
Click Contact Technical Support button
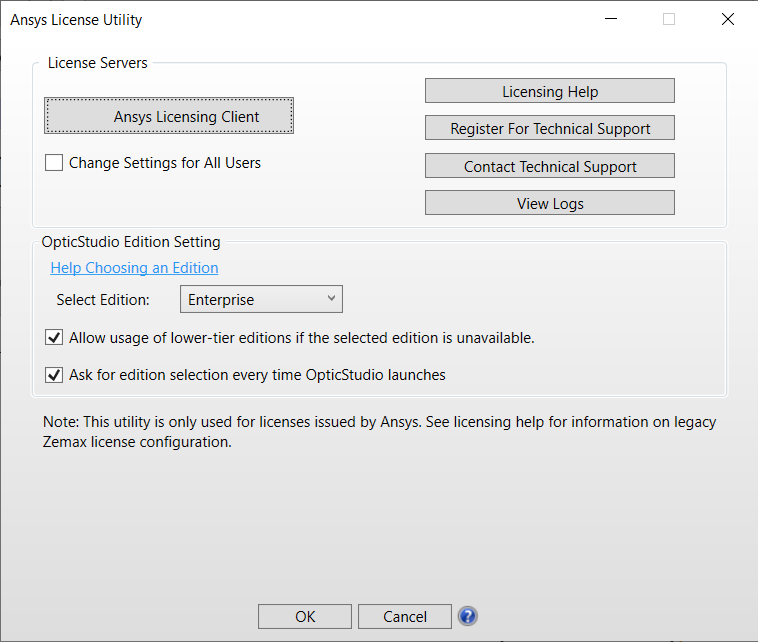(550, 166)
